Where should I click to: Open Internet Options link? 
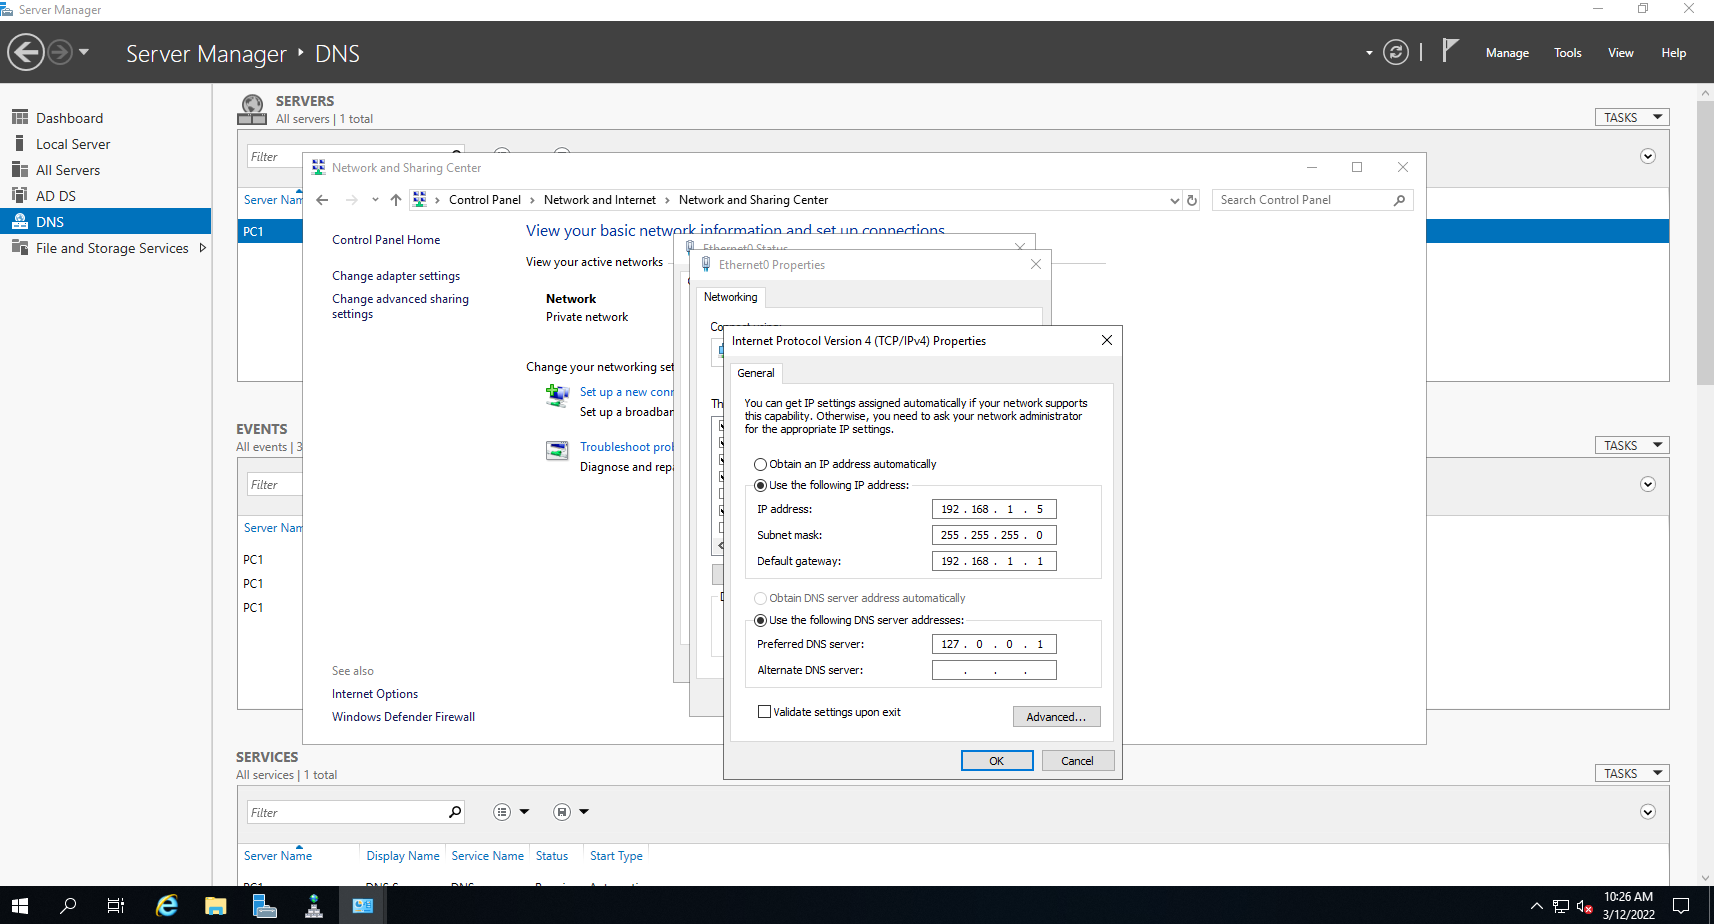tap(375, 694)
